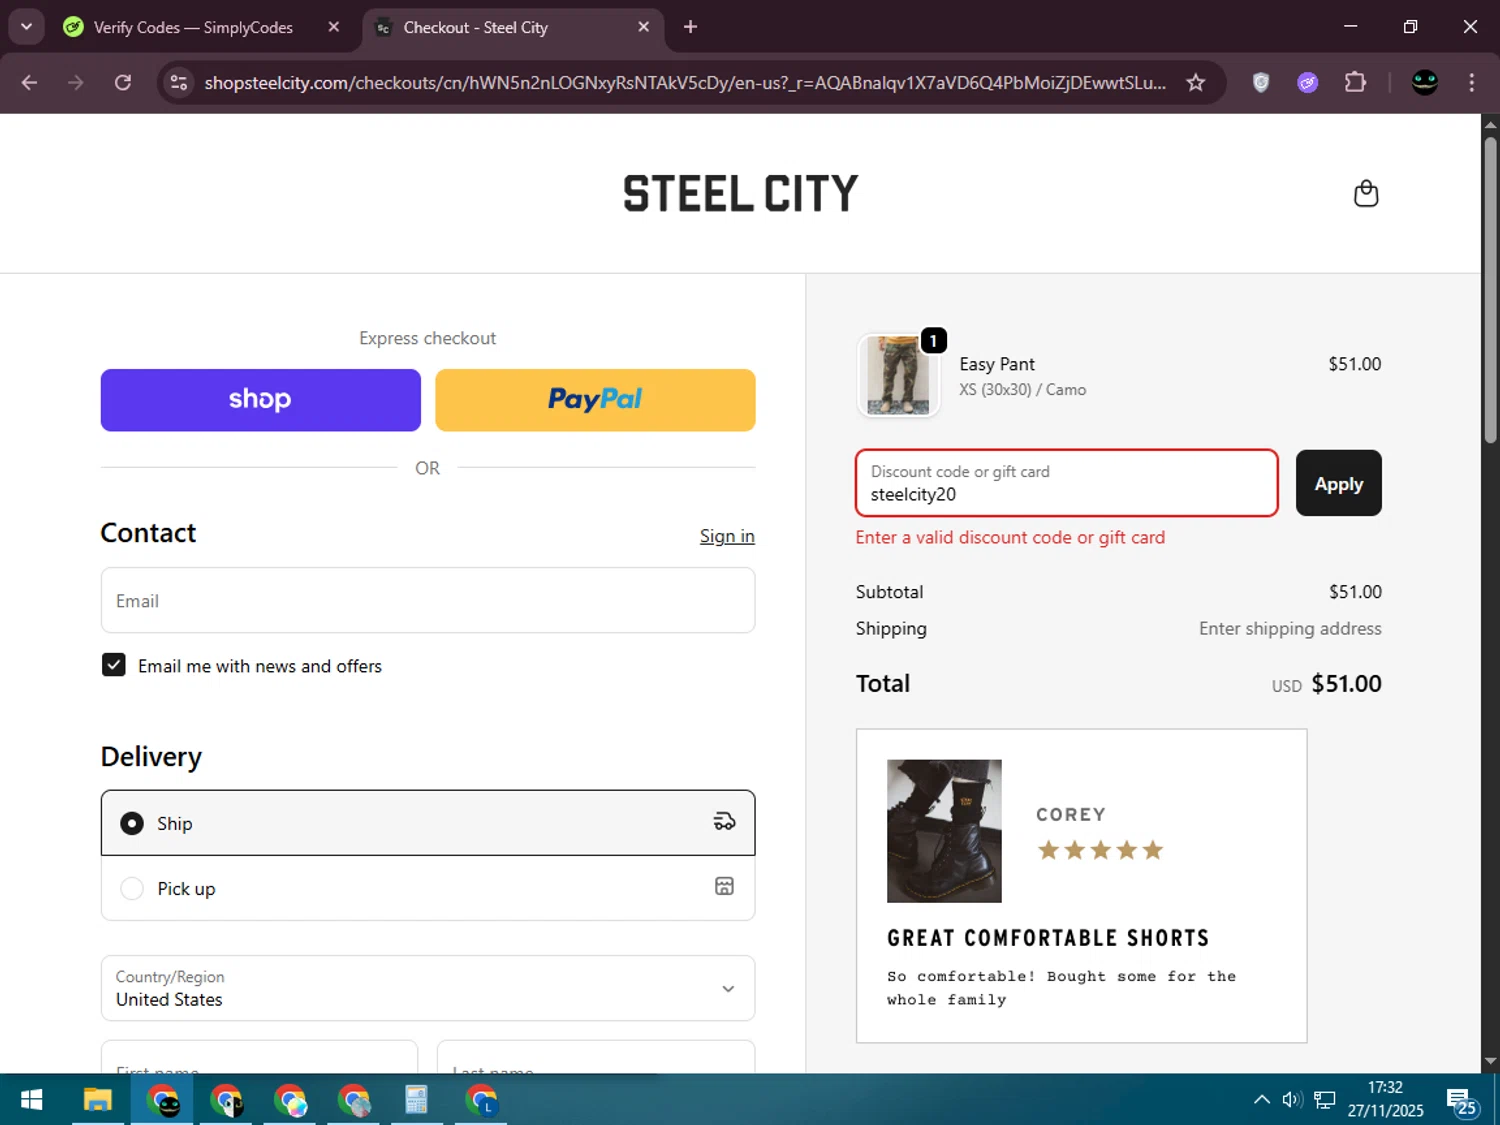Image resolution: width=1500 pixels, height=1125 pixels.
Task: Click the Total amount $51.00
Action: tap(1346, 684)
